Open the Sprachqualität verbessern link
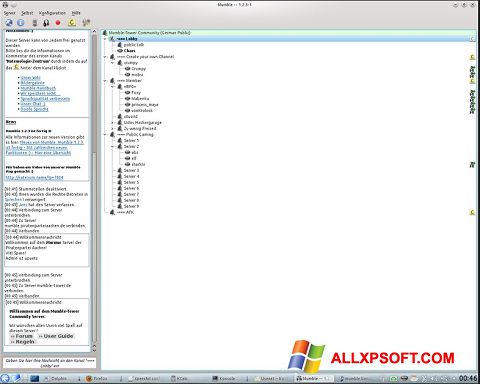Screen dimensions: 480x384 point(45,99)
